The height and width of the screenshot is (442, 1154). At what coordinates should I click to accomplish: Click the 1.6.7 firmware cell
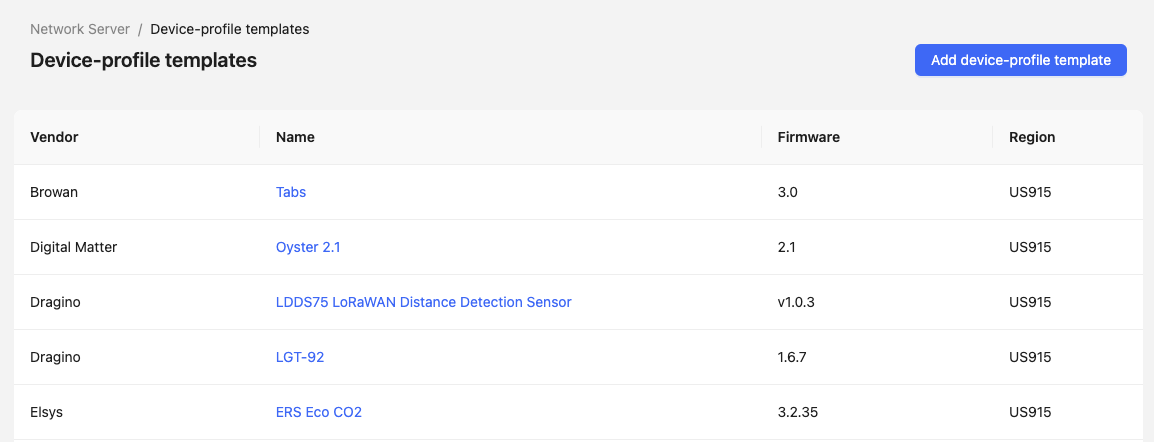[792, 357]
